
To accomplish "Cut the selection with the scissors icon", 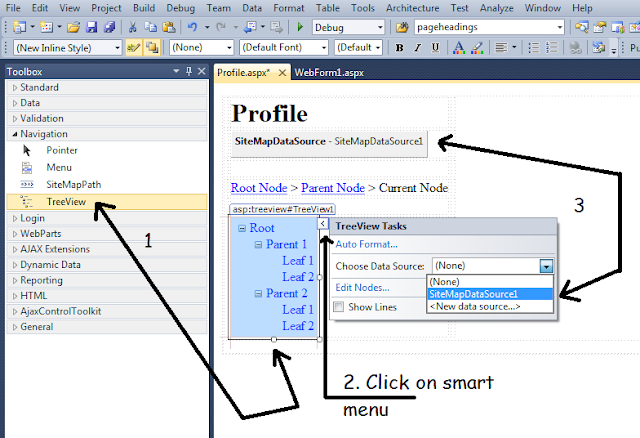I will pos(132,27).
